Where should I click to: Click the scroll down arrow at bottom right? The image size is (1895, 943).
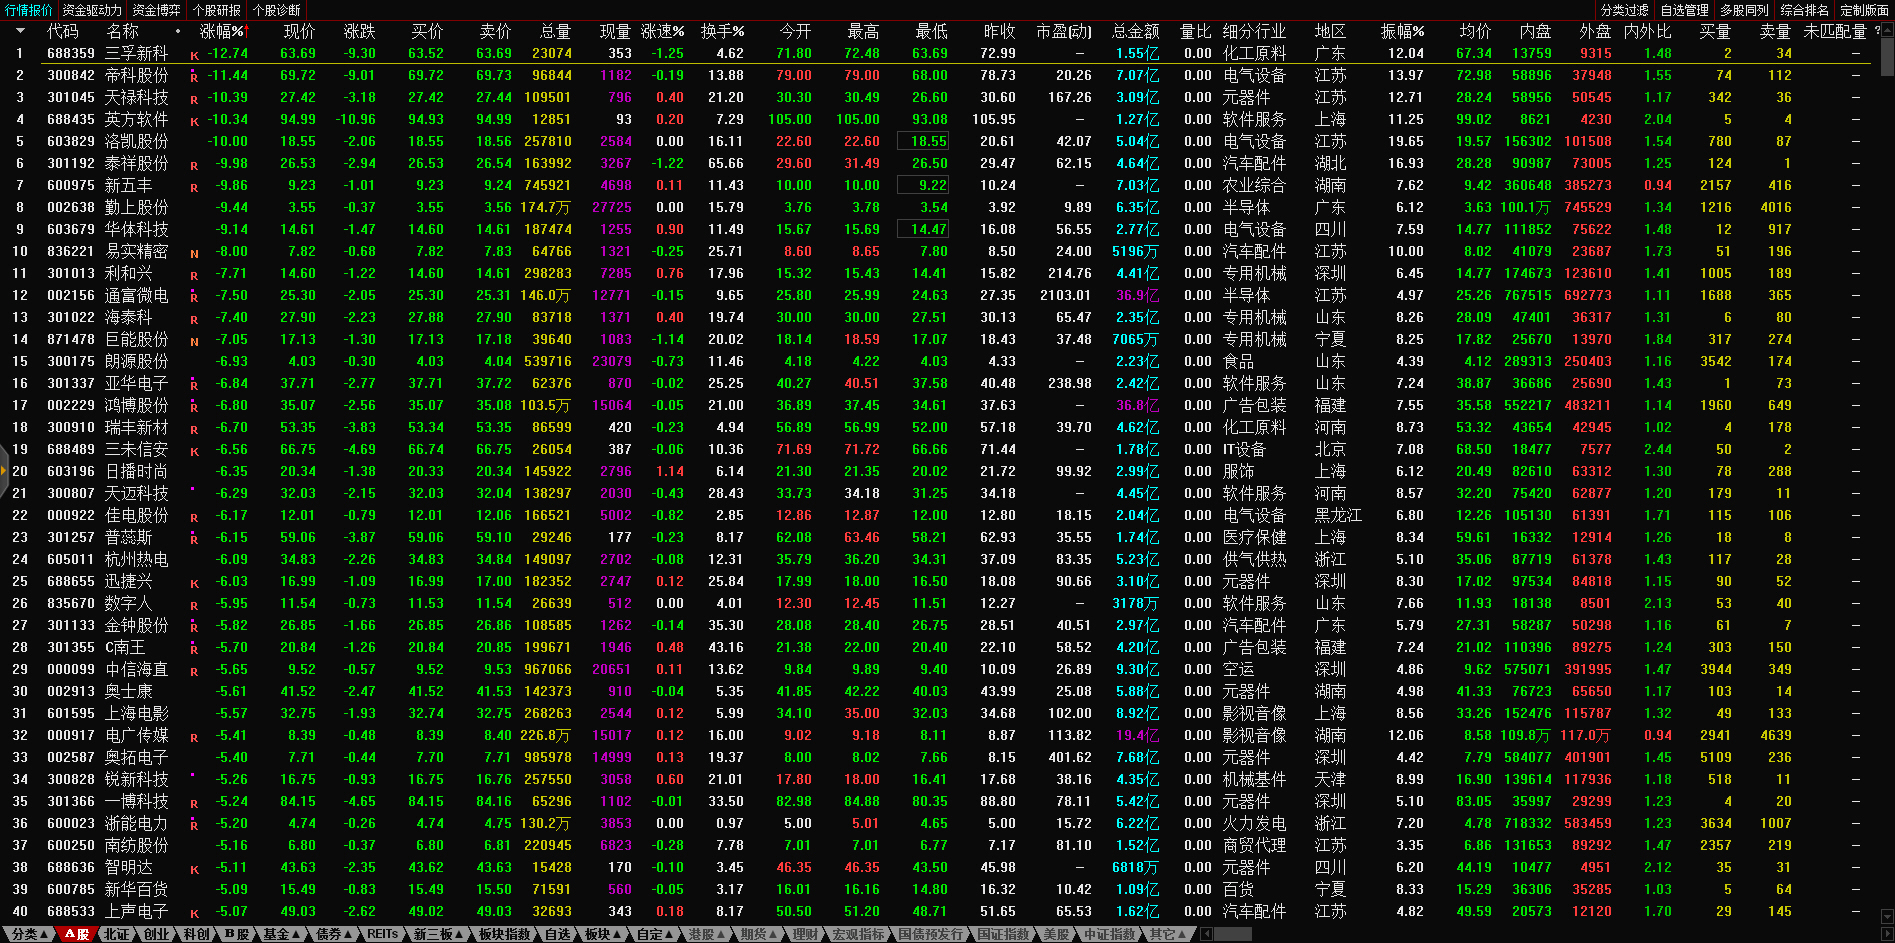coord(1887,916)
